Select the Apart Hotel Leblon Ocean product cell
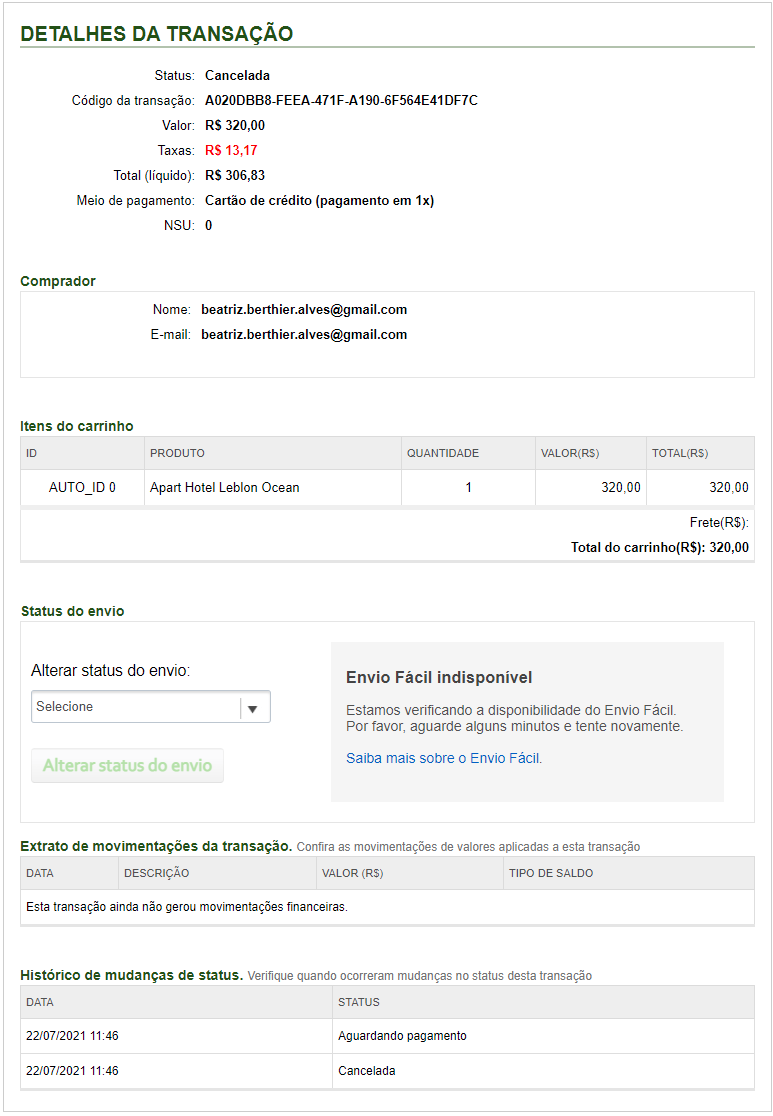 (x=225, y=488)
